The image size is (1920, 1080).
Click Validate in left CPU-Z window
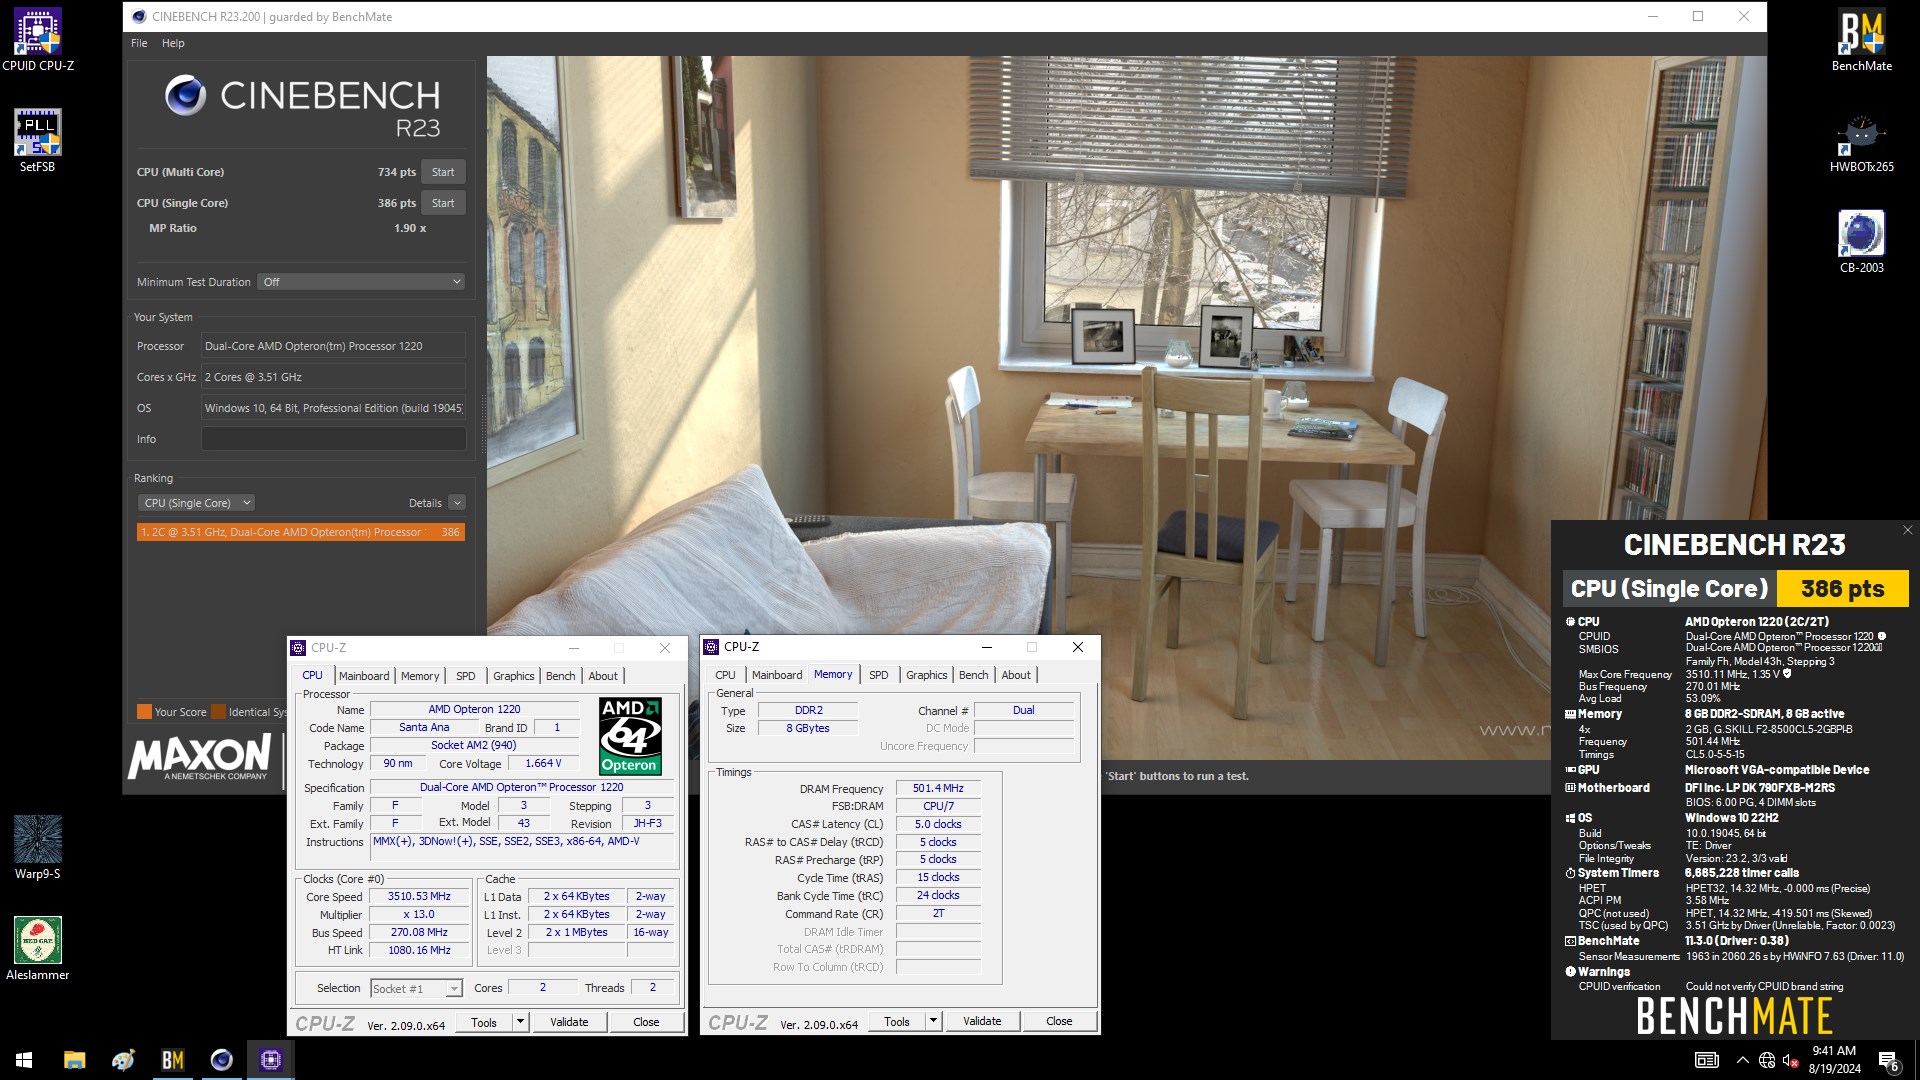tap(569, 1022)
